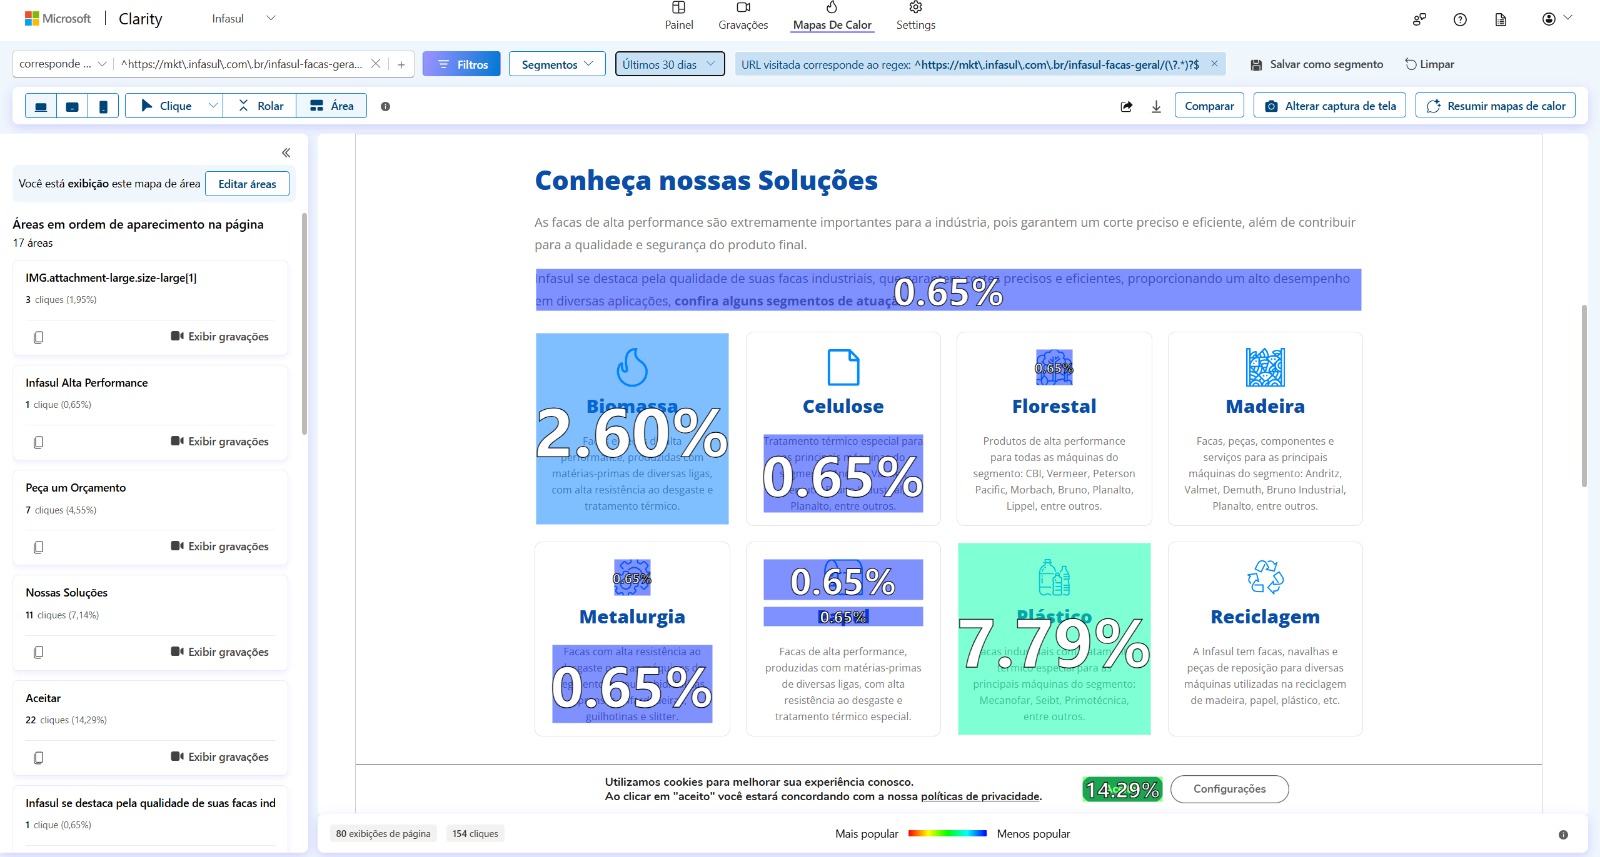1600x857 pixels.
Task: Copy the Infasul Alta Performance area entry
Action: 38,442
